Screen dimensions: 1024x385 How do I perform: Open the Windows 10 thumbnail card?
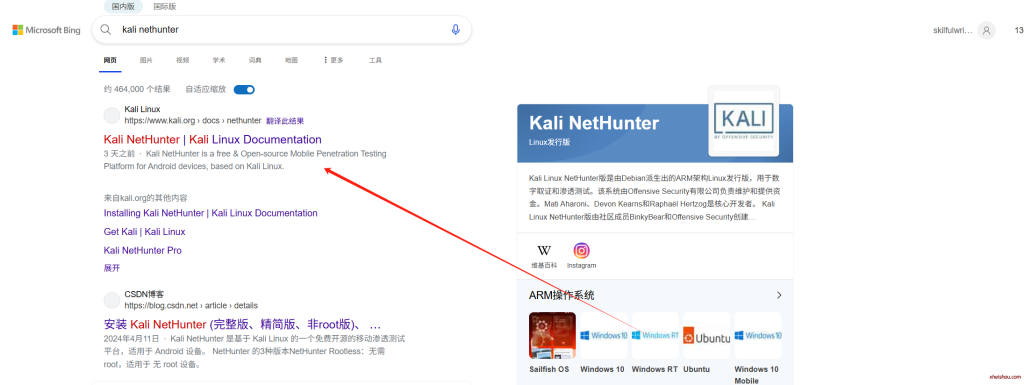603,335
